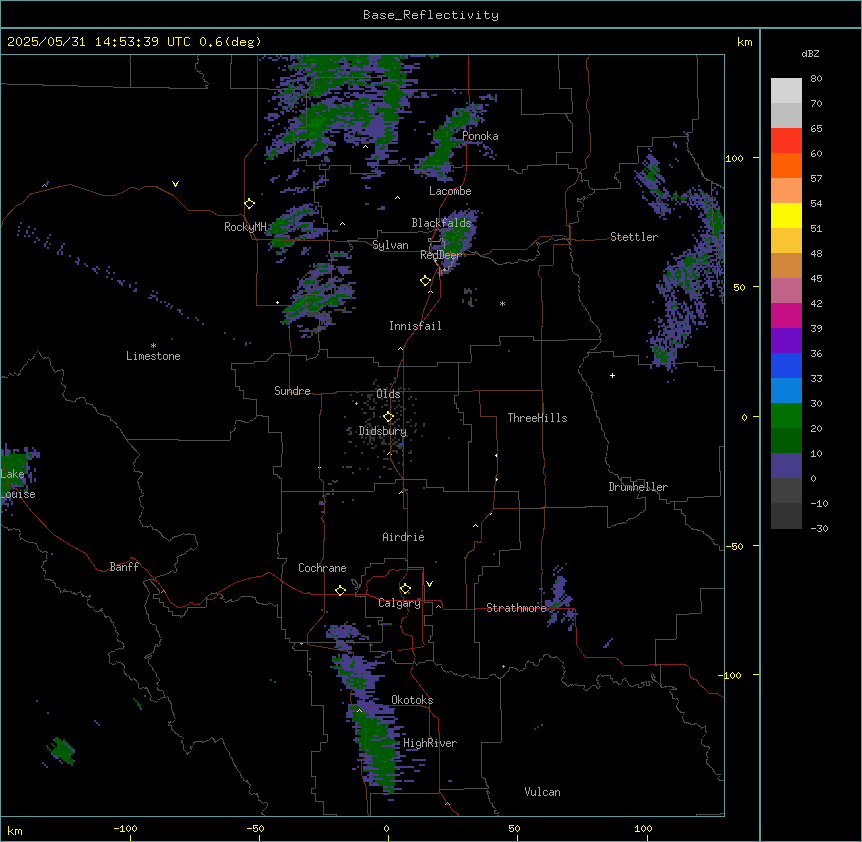Click the yellow diamond marker beside Cochrane

(x=340, y=590)
